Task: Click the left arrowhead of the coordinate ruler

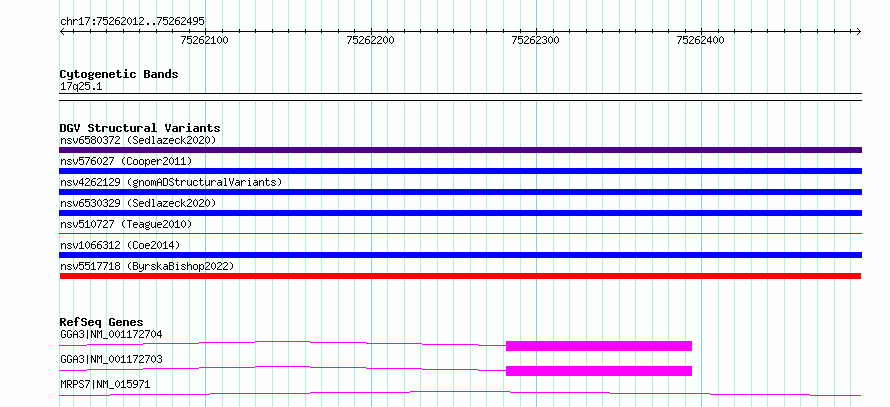Action: click(x=62, y=31)
